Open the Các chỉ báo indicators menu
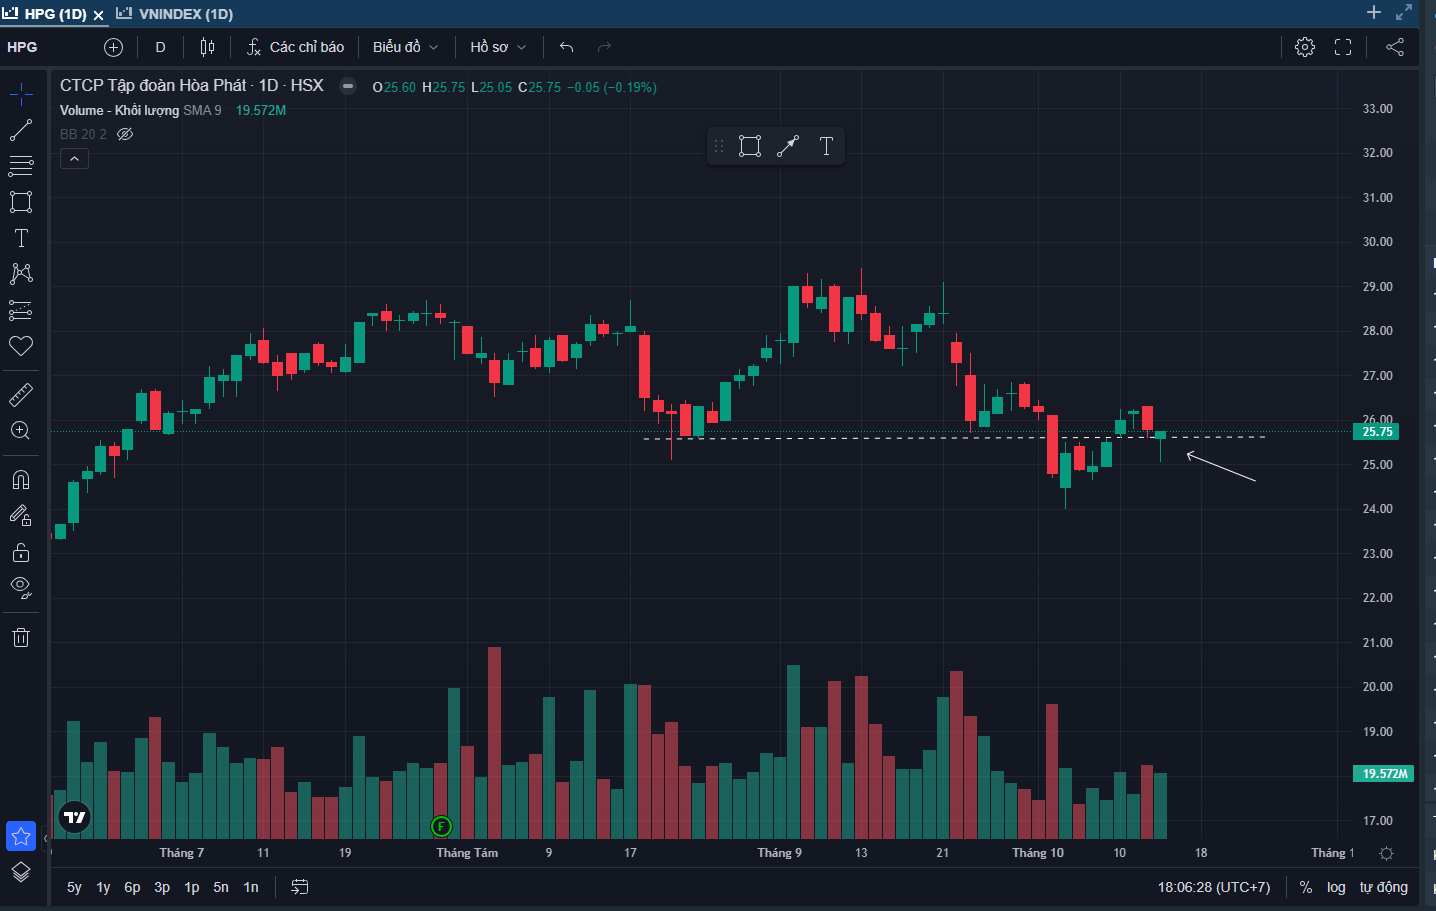Screen dimensions: 1436x911 (295, 47)
